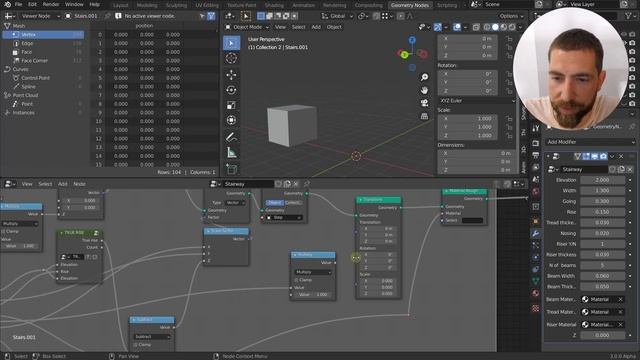
Task: Enable rendered viewport shading mode
Action: (x=512, y=27)
